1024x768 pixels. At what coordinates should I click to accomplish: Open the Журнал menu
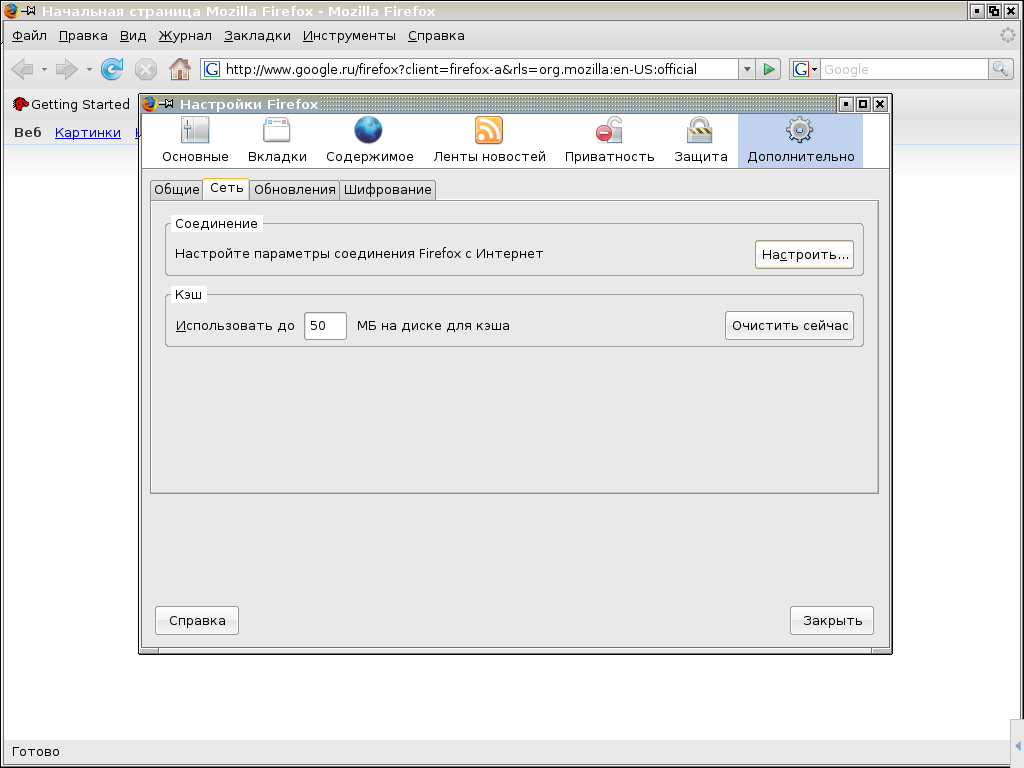click(185, 36)
